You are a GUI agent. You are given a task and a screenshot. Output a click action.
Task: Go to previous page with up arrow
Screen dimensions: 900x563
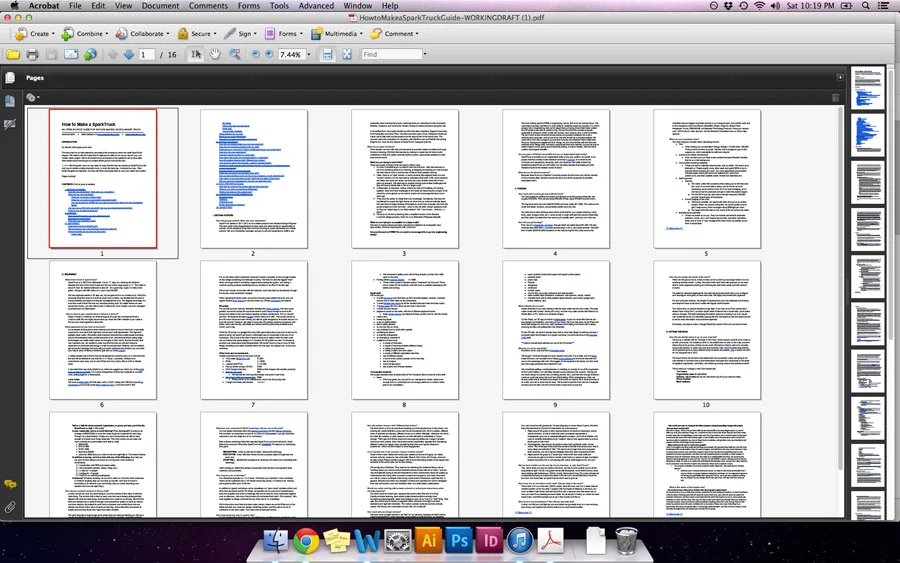(x=112, y=55)
